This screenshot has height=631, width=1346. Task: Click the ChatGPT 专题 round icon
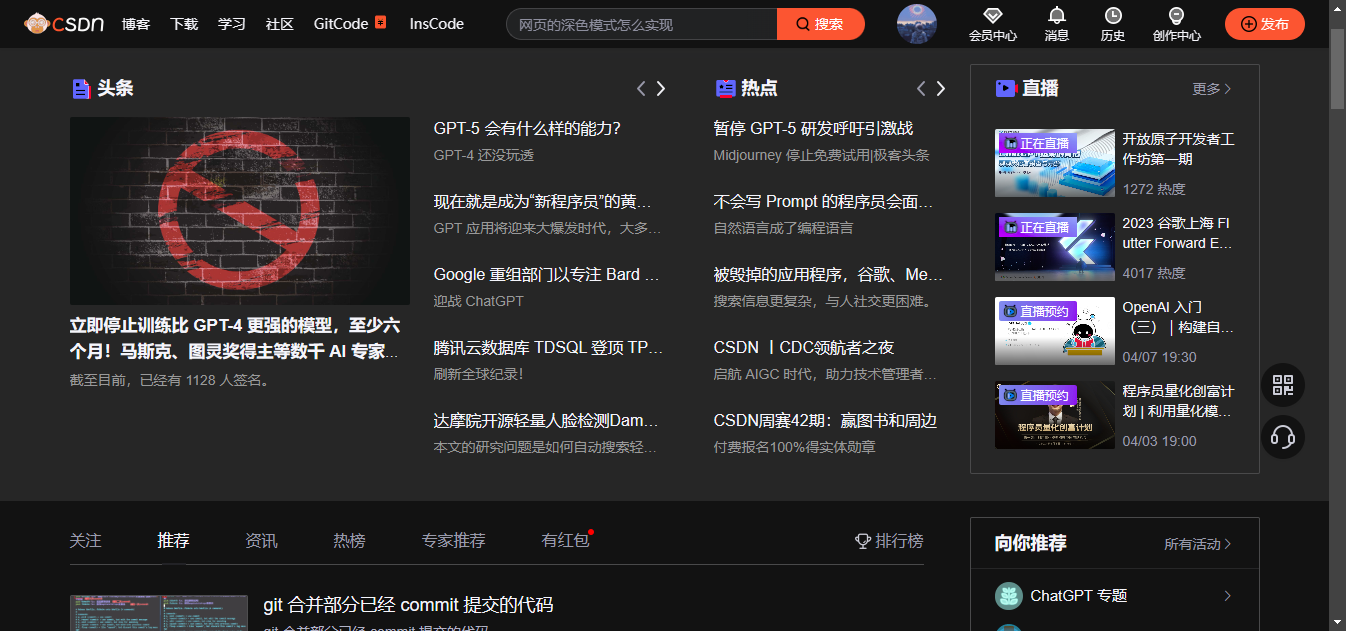pos(1008,596)
